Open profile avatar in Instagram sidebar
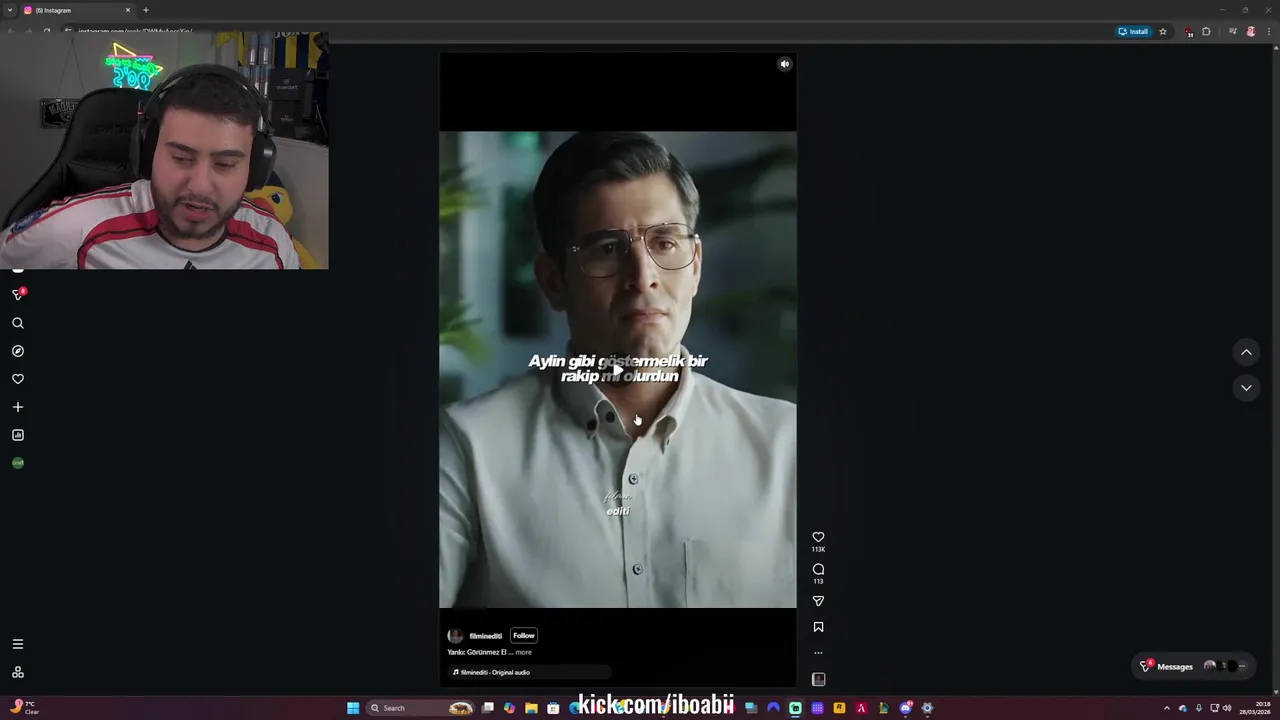This screenshot has width=1280, height=720. (x=18, y=463)
